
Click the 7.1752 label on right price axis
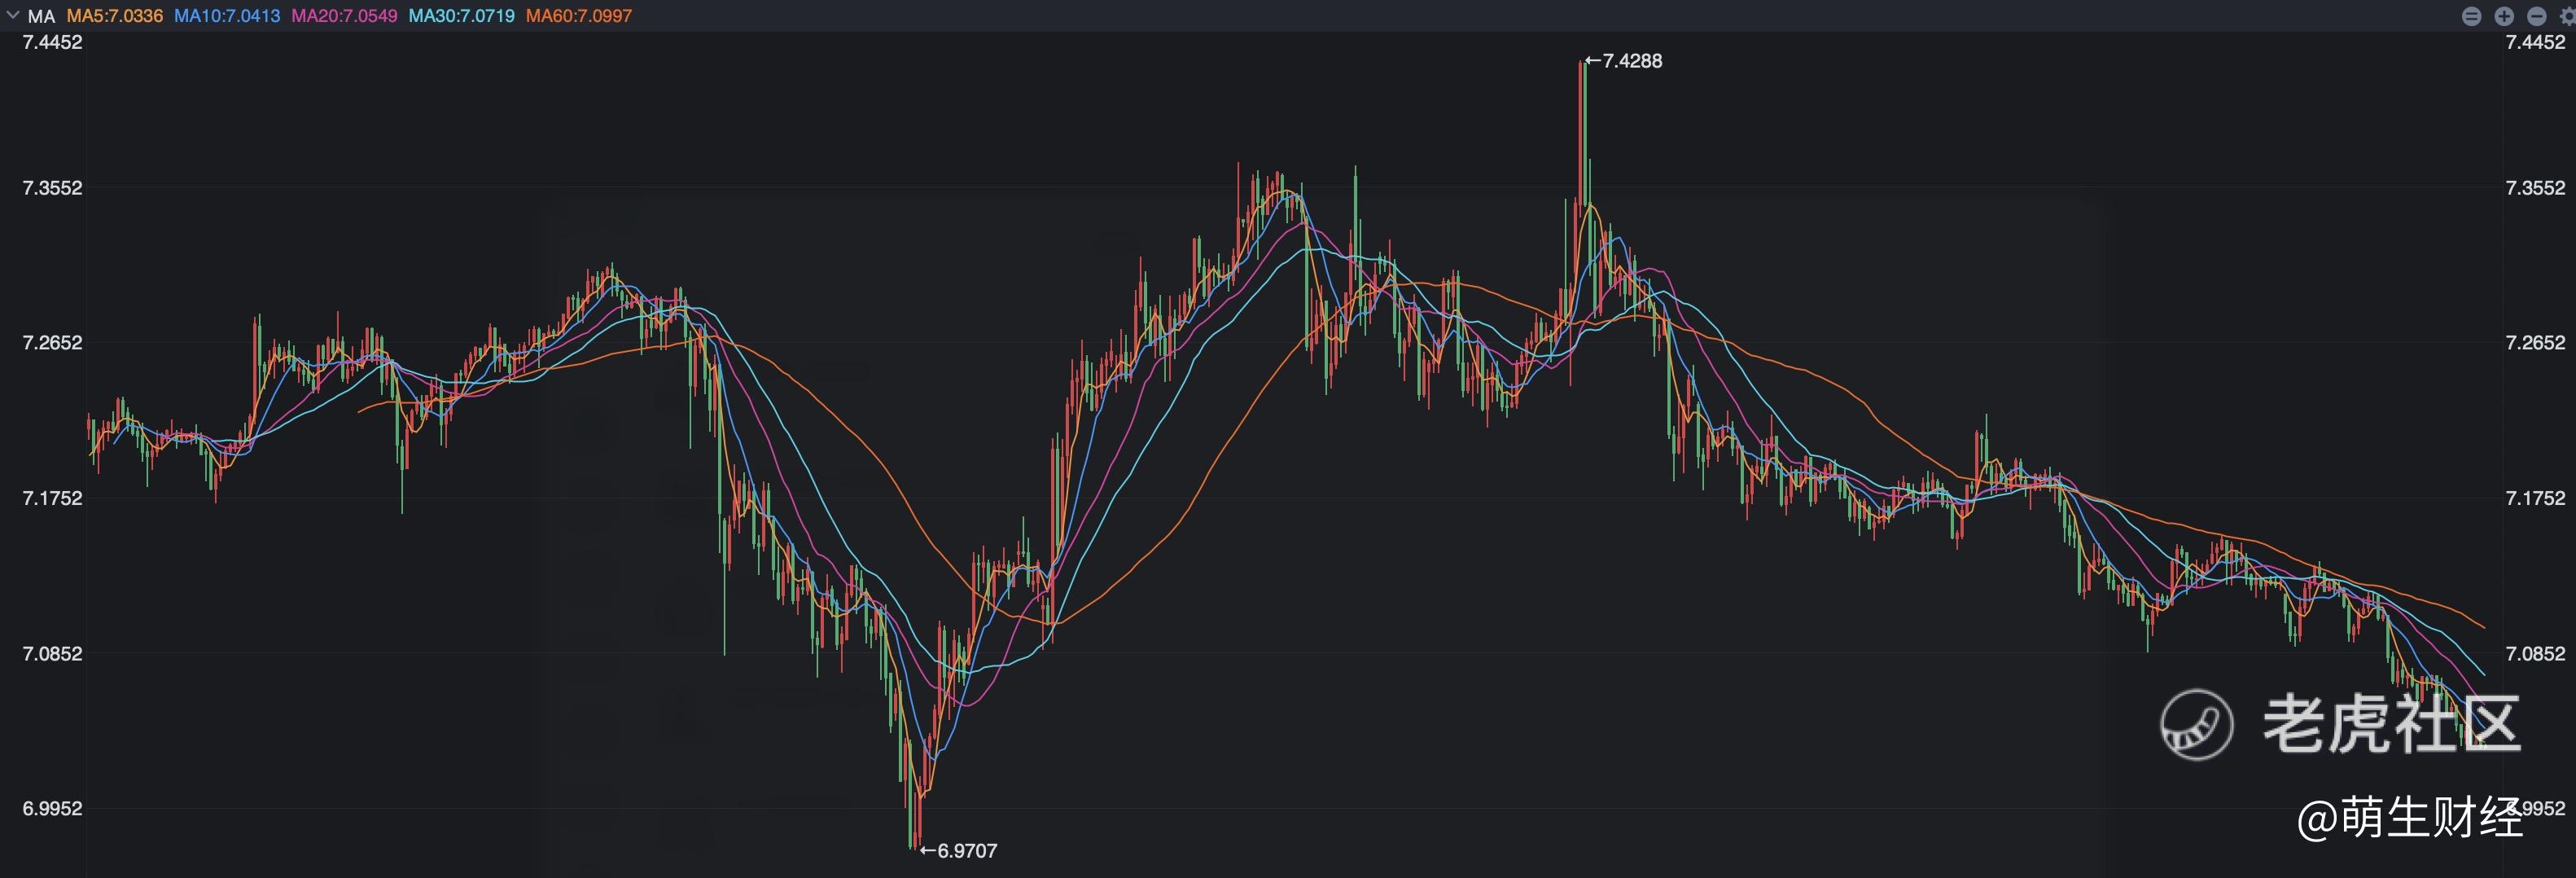coord(2535,498)
